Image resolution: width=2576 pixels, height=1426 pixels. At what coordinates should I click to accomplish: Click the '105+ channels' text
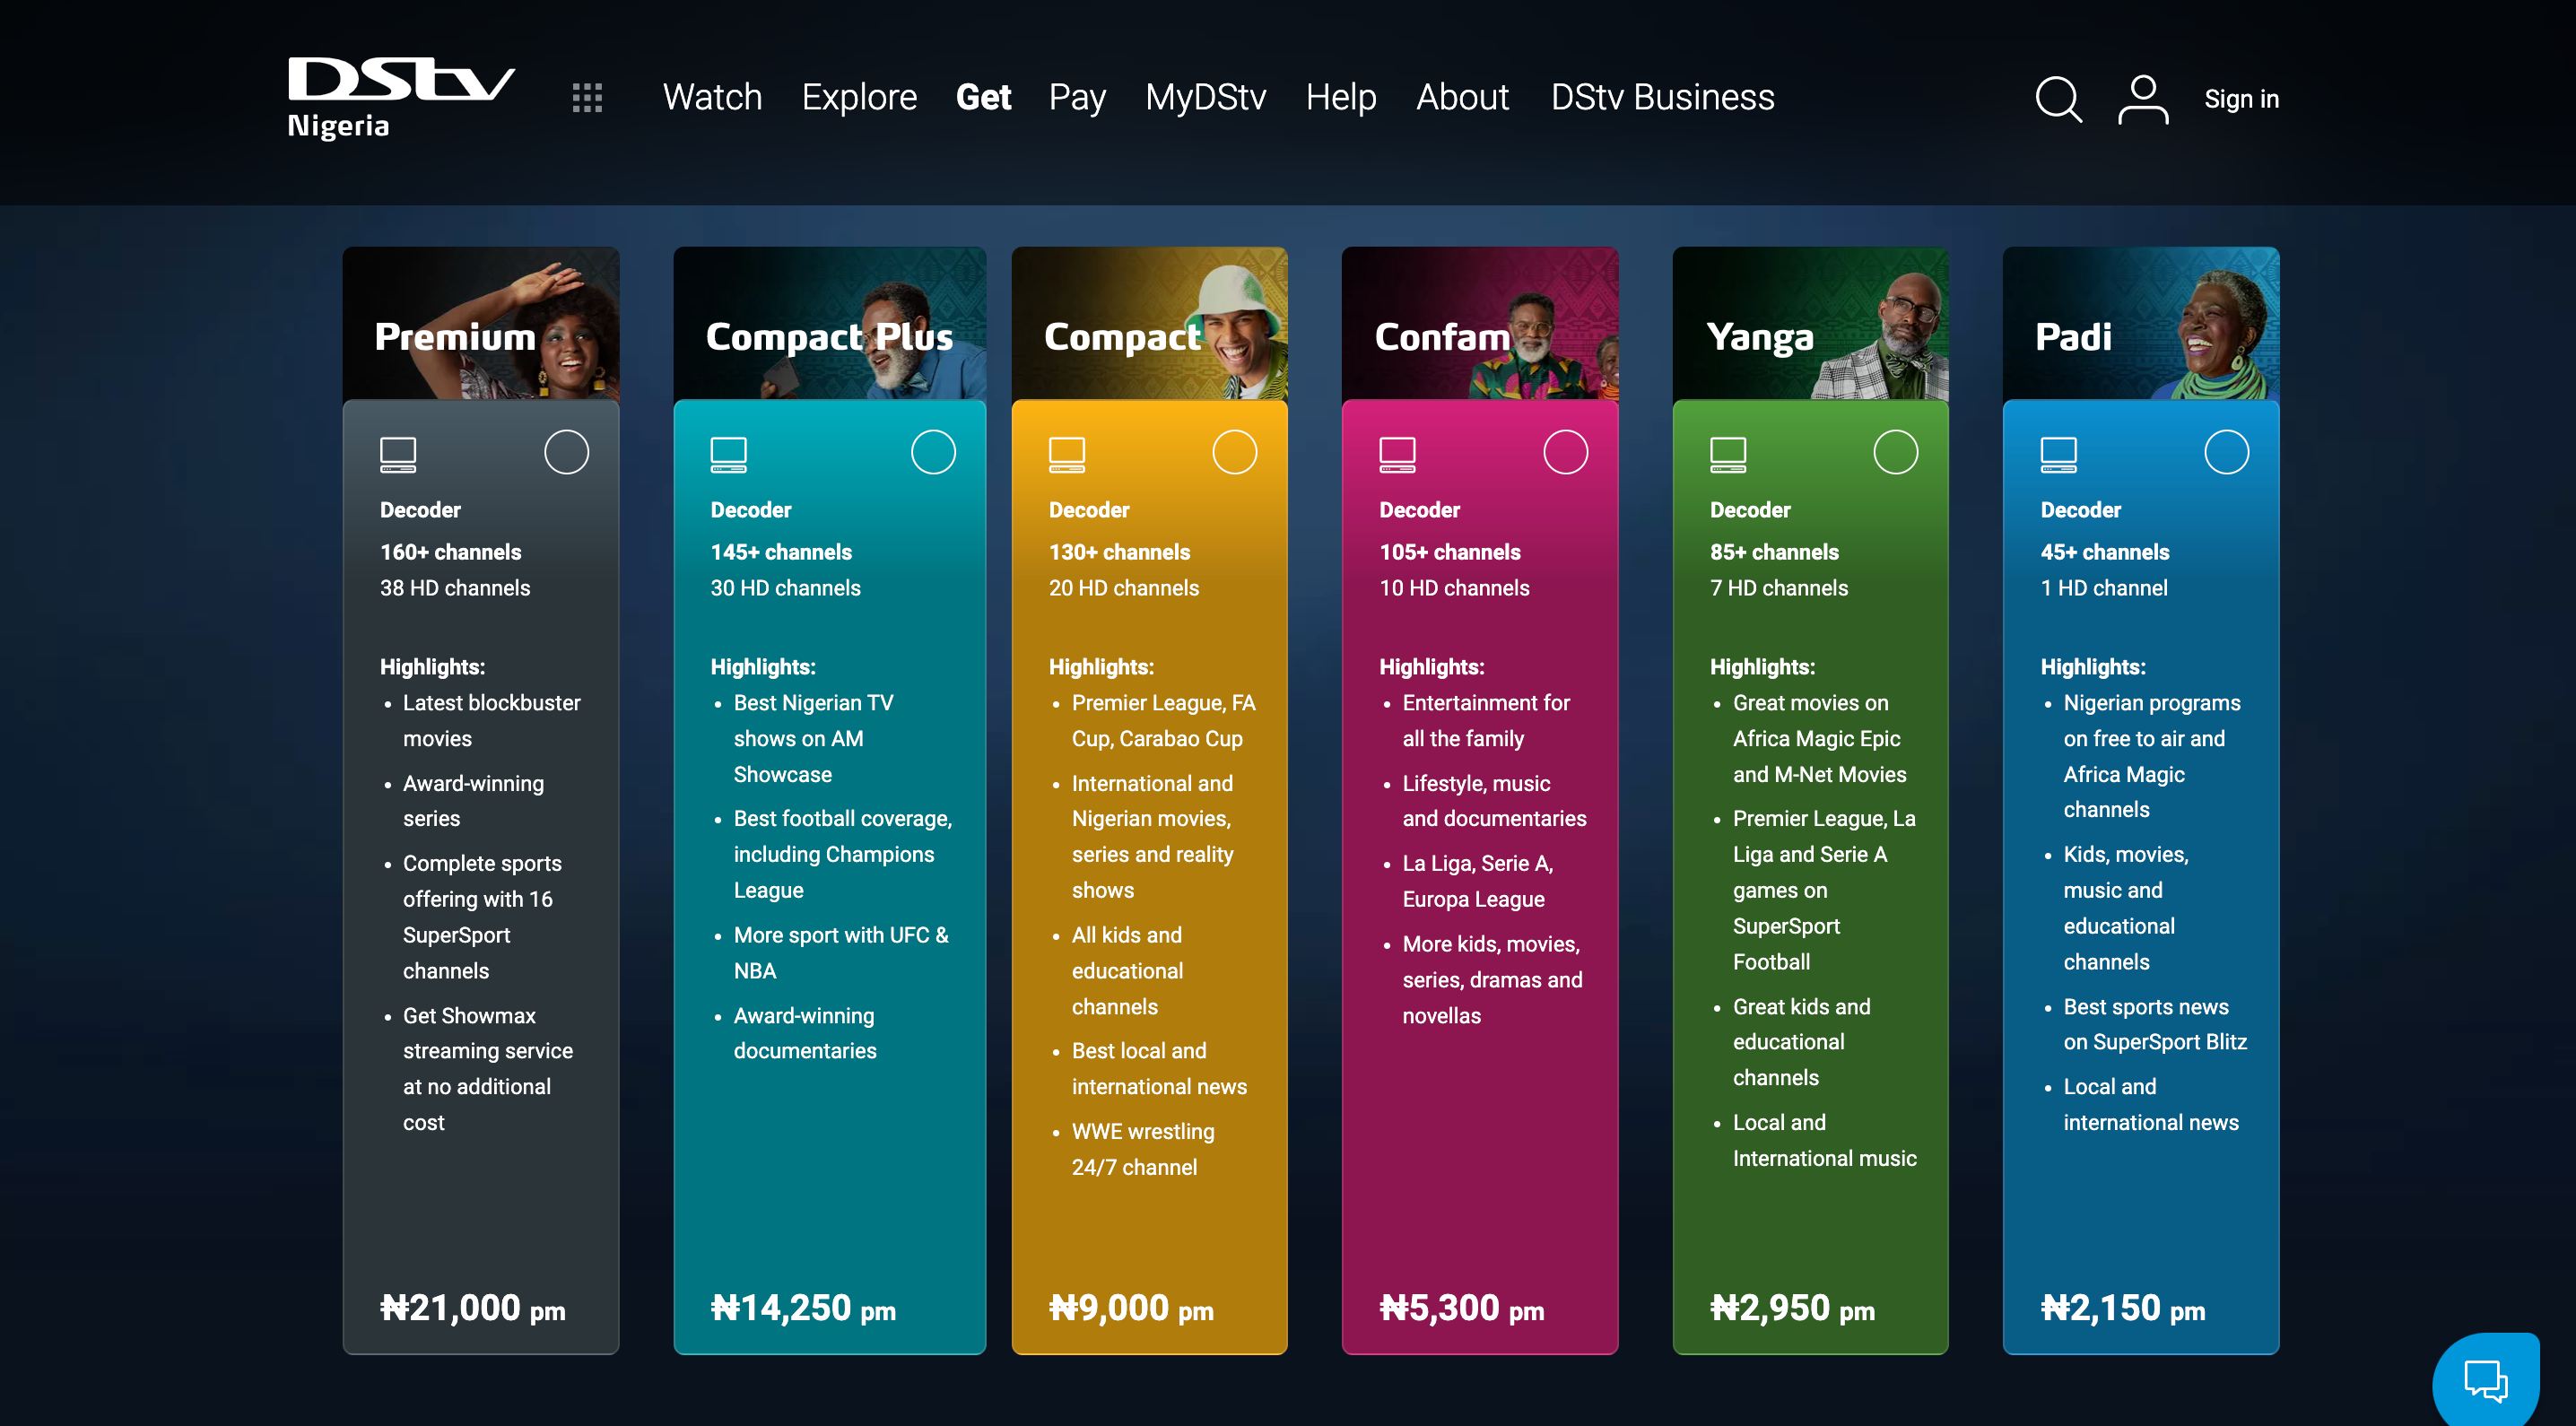coord(1450,552)
